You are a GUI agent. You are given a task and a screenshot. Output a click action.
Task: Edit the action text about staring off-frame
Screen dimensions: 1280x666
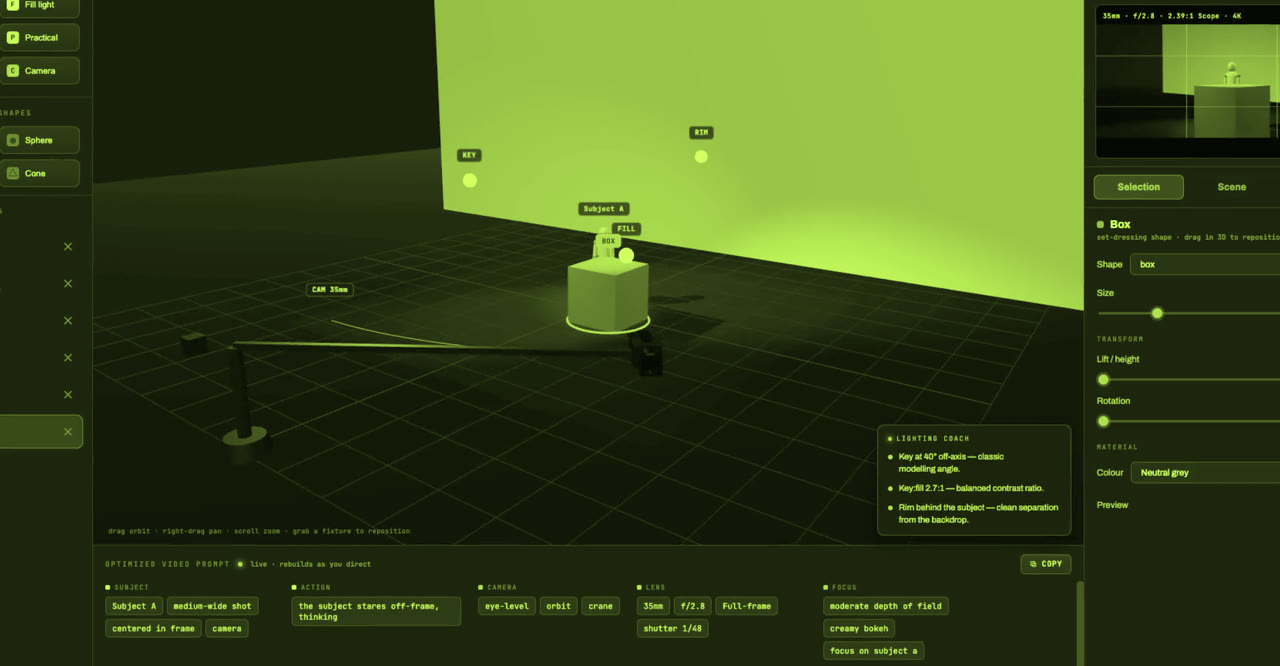pyautogui.click(x=376, y=611)
